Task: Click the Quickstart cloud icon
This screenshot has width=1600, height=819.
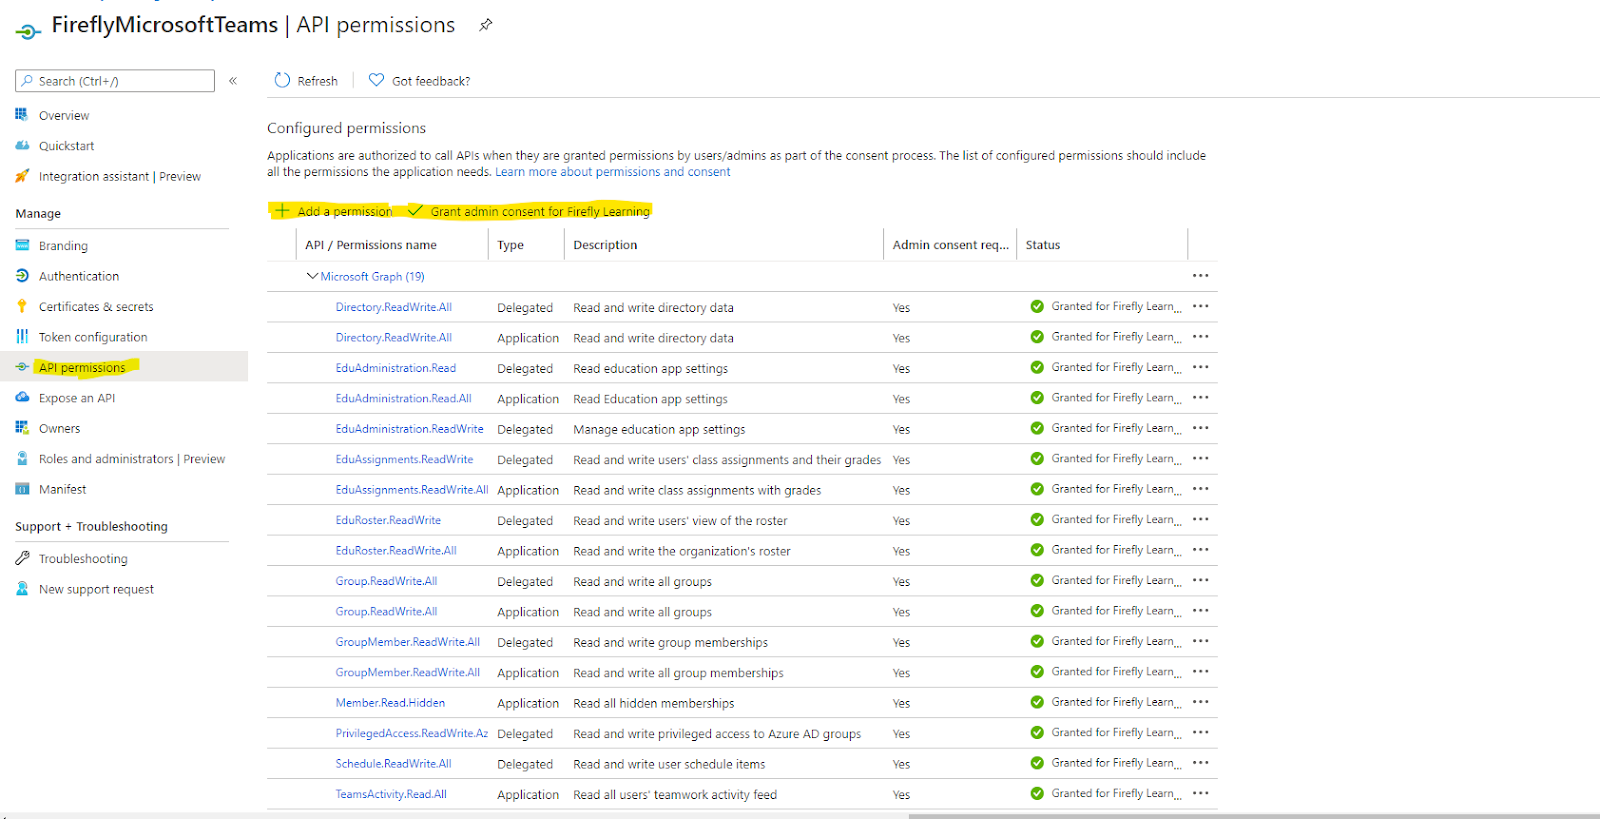Action: pyautogui.click(x=22, y=145)
